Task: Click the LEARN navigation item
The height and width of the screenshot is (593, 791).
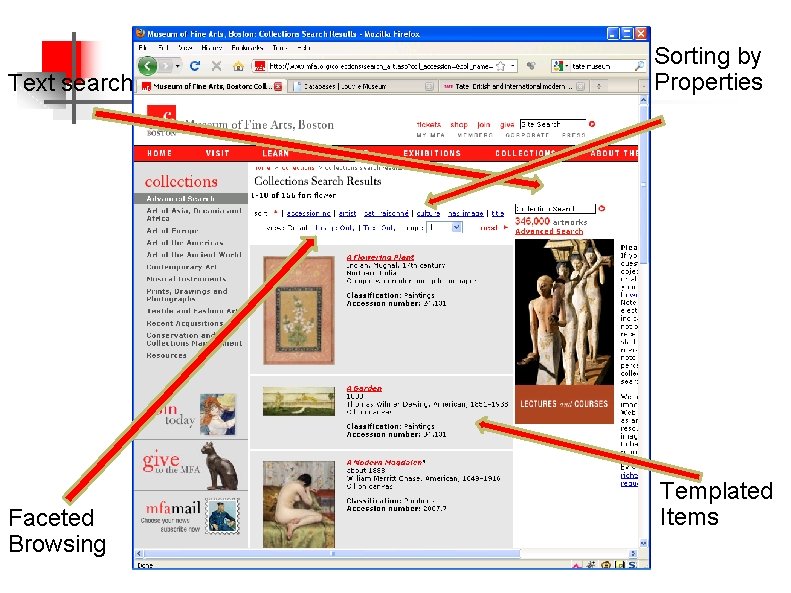Action: (275, 153)
